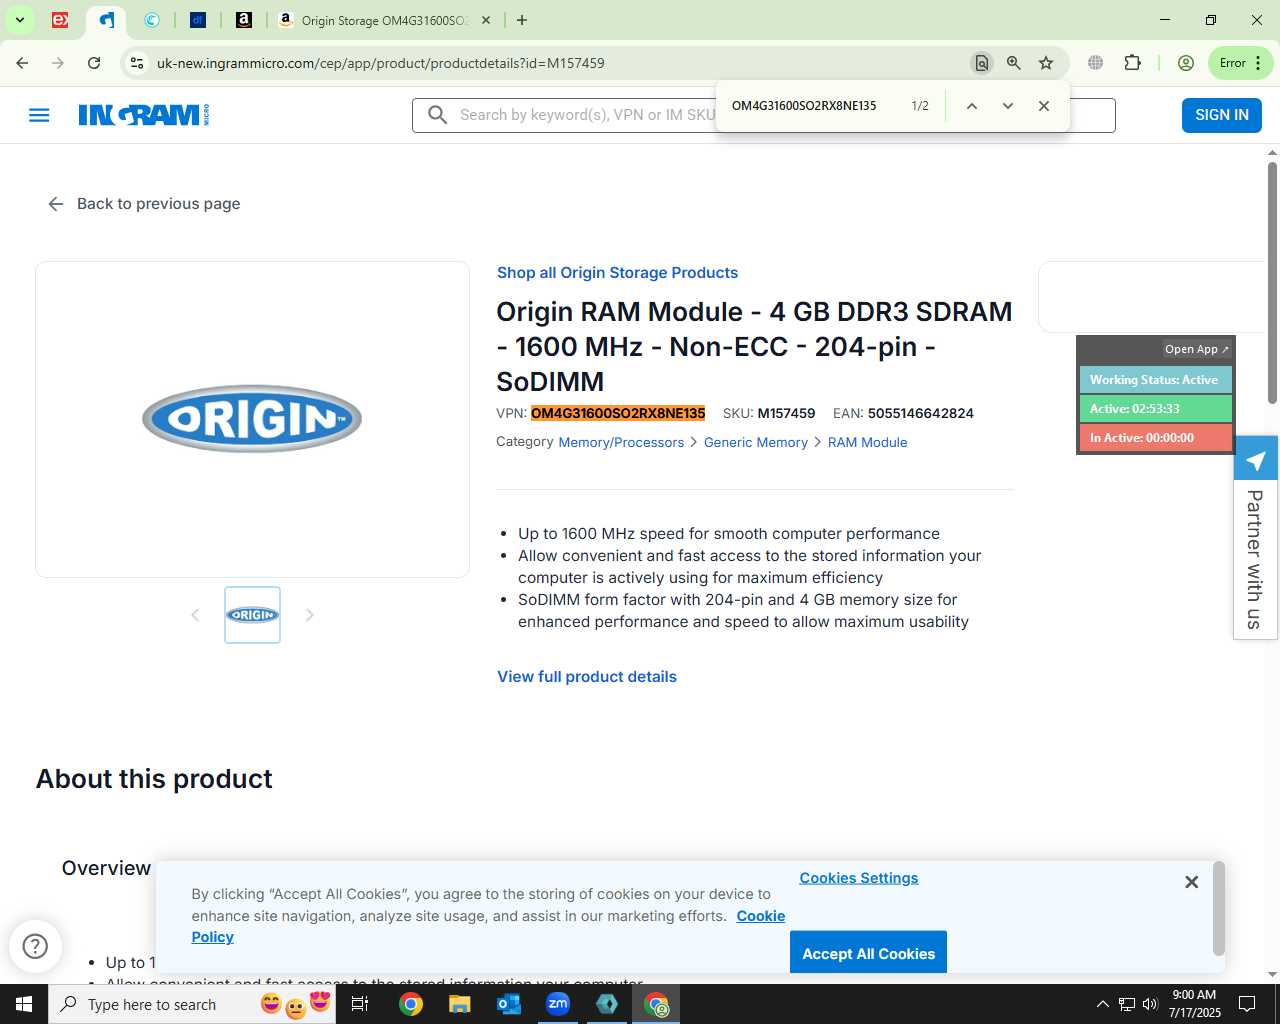Open the zoom magnifier in address bar
This screenshot has width=1280, height=1024.
point(1014,63)
